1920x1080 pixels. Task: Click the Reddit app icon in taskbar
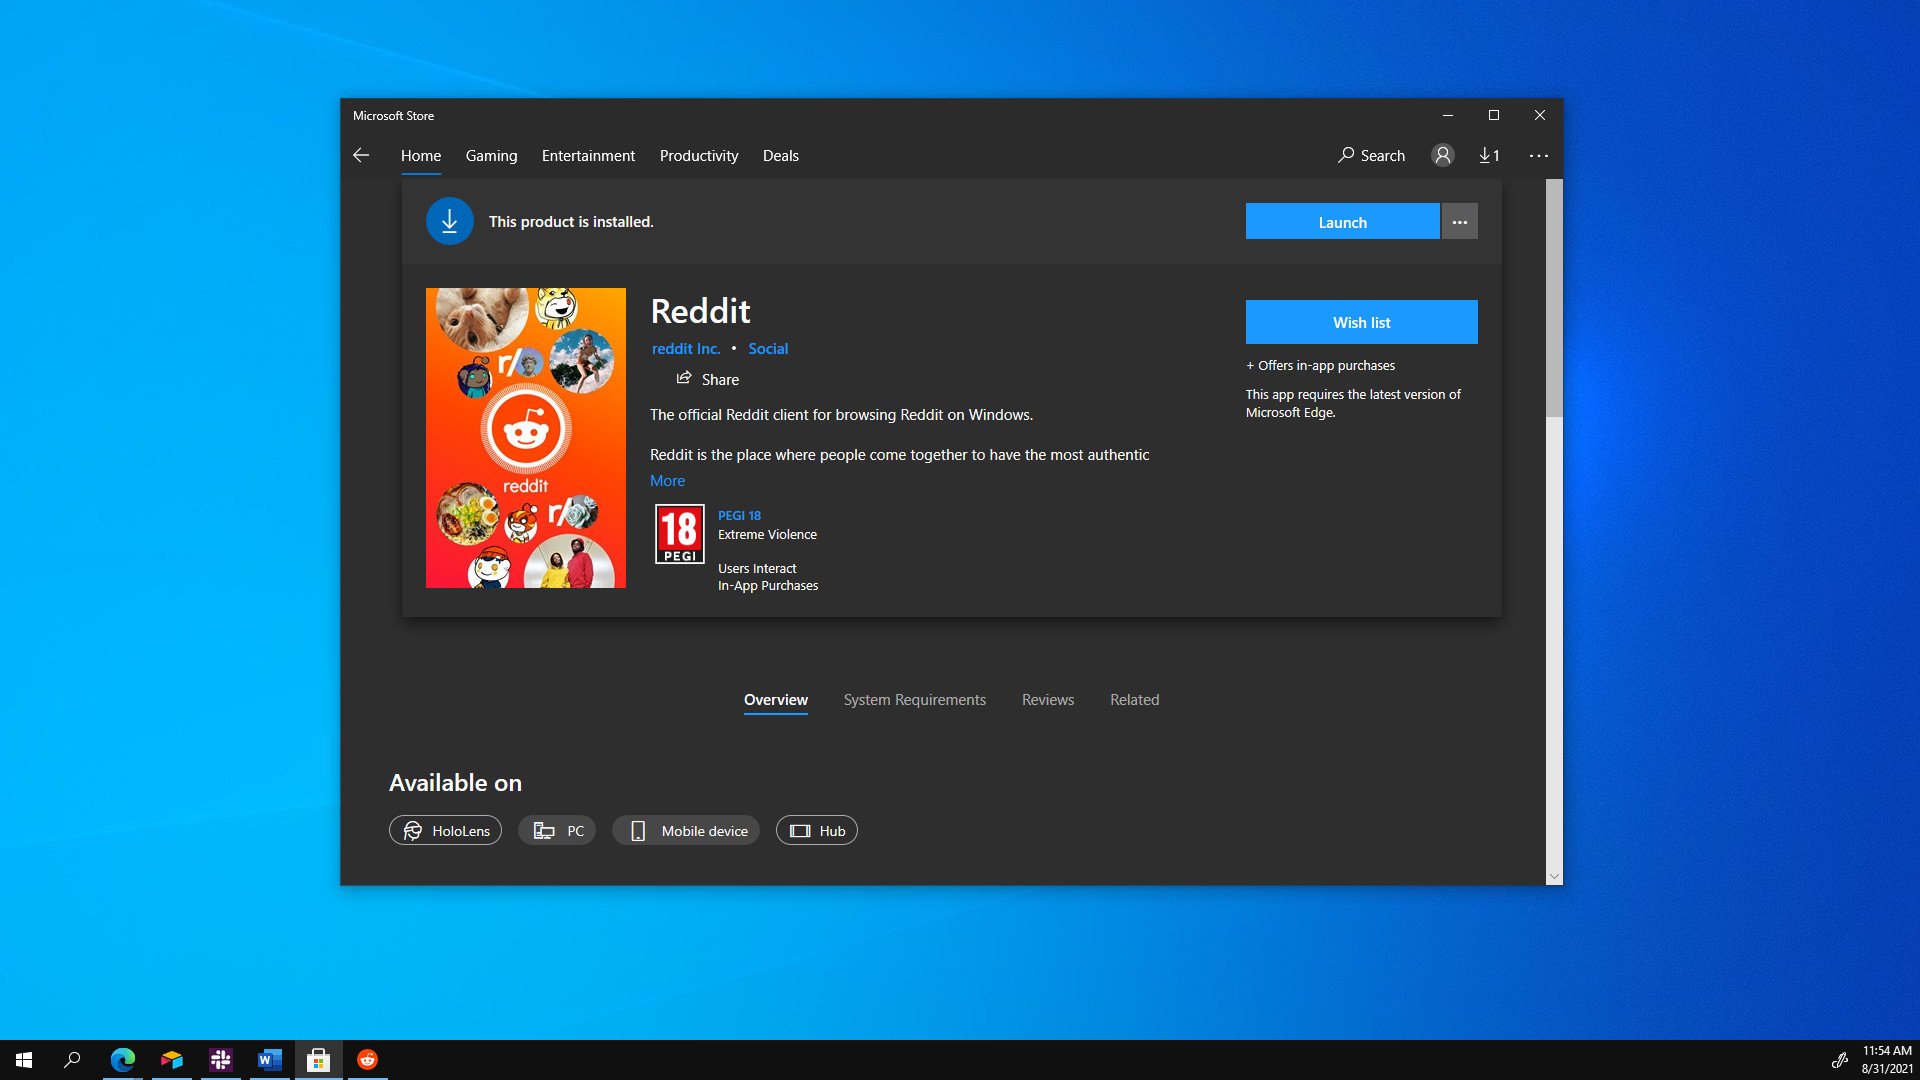[x=367, y=1059]
